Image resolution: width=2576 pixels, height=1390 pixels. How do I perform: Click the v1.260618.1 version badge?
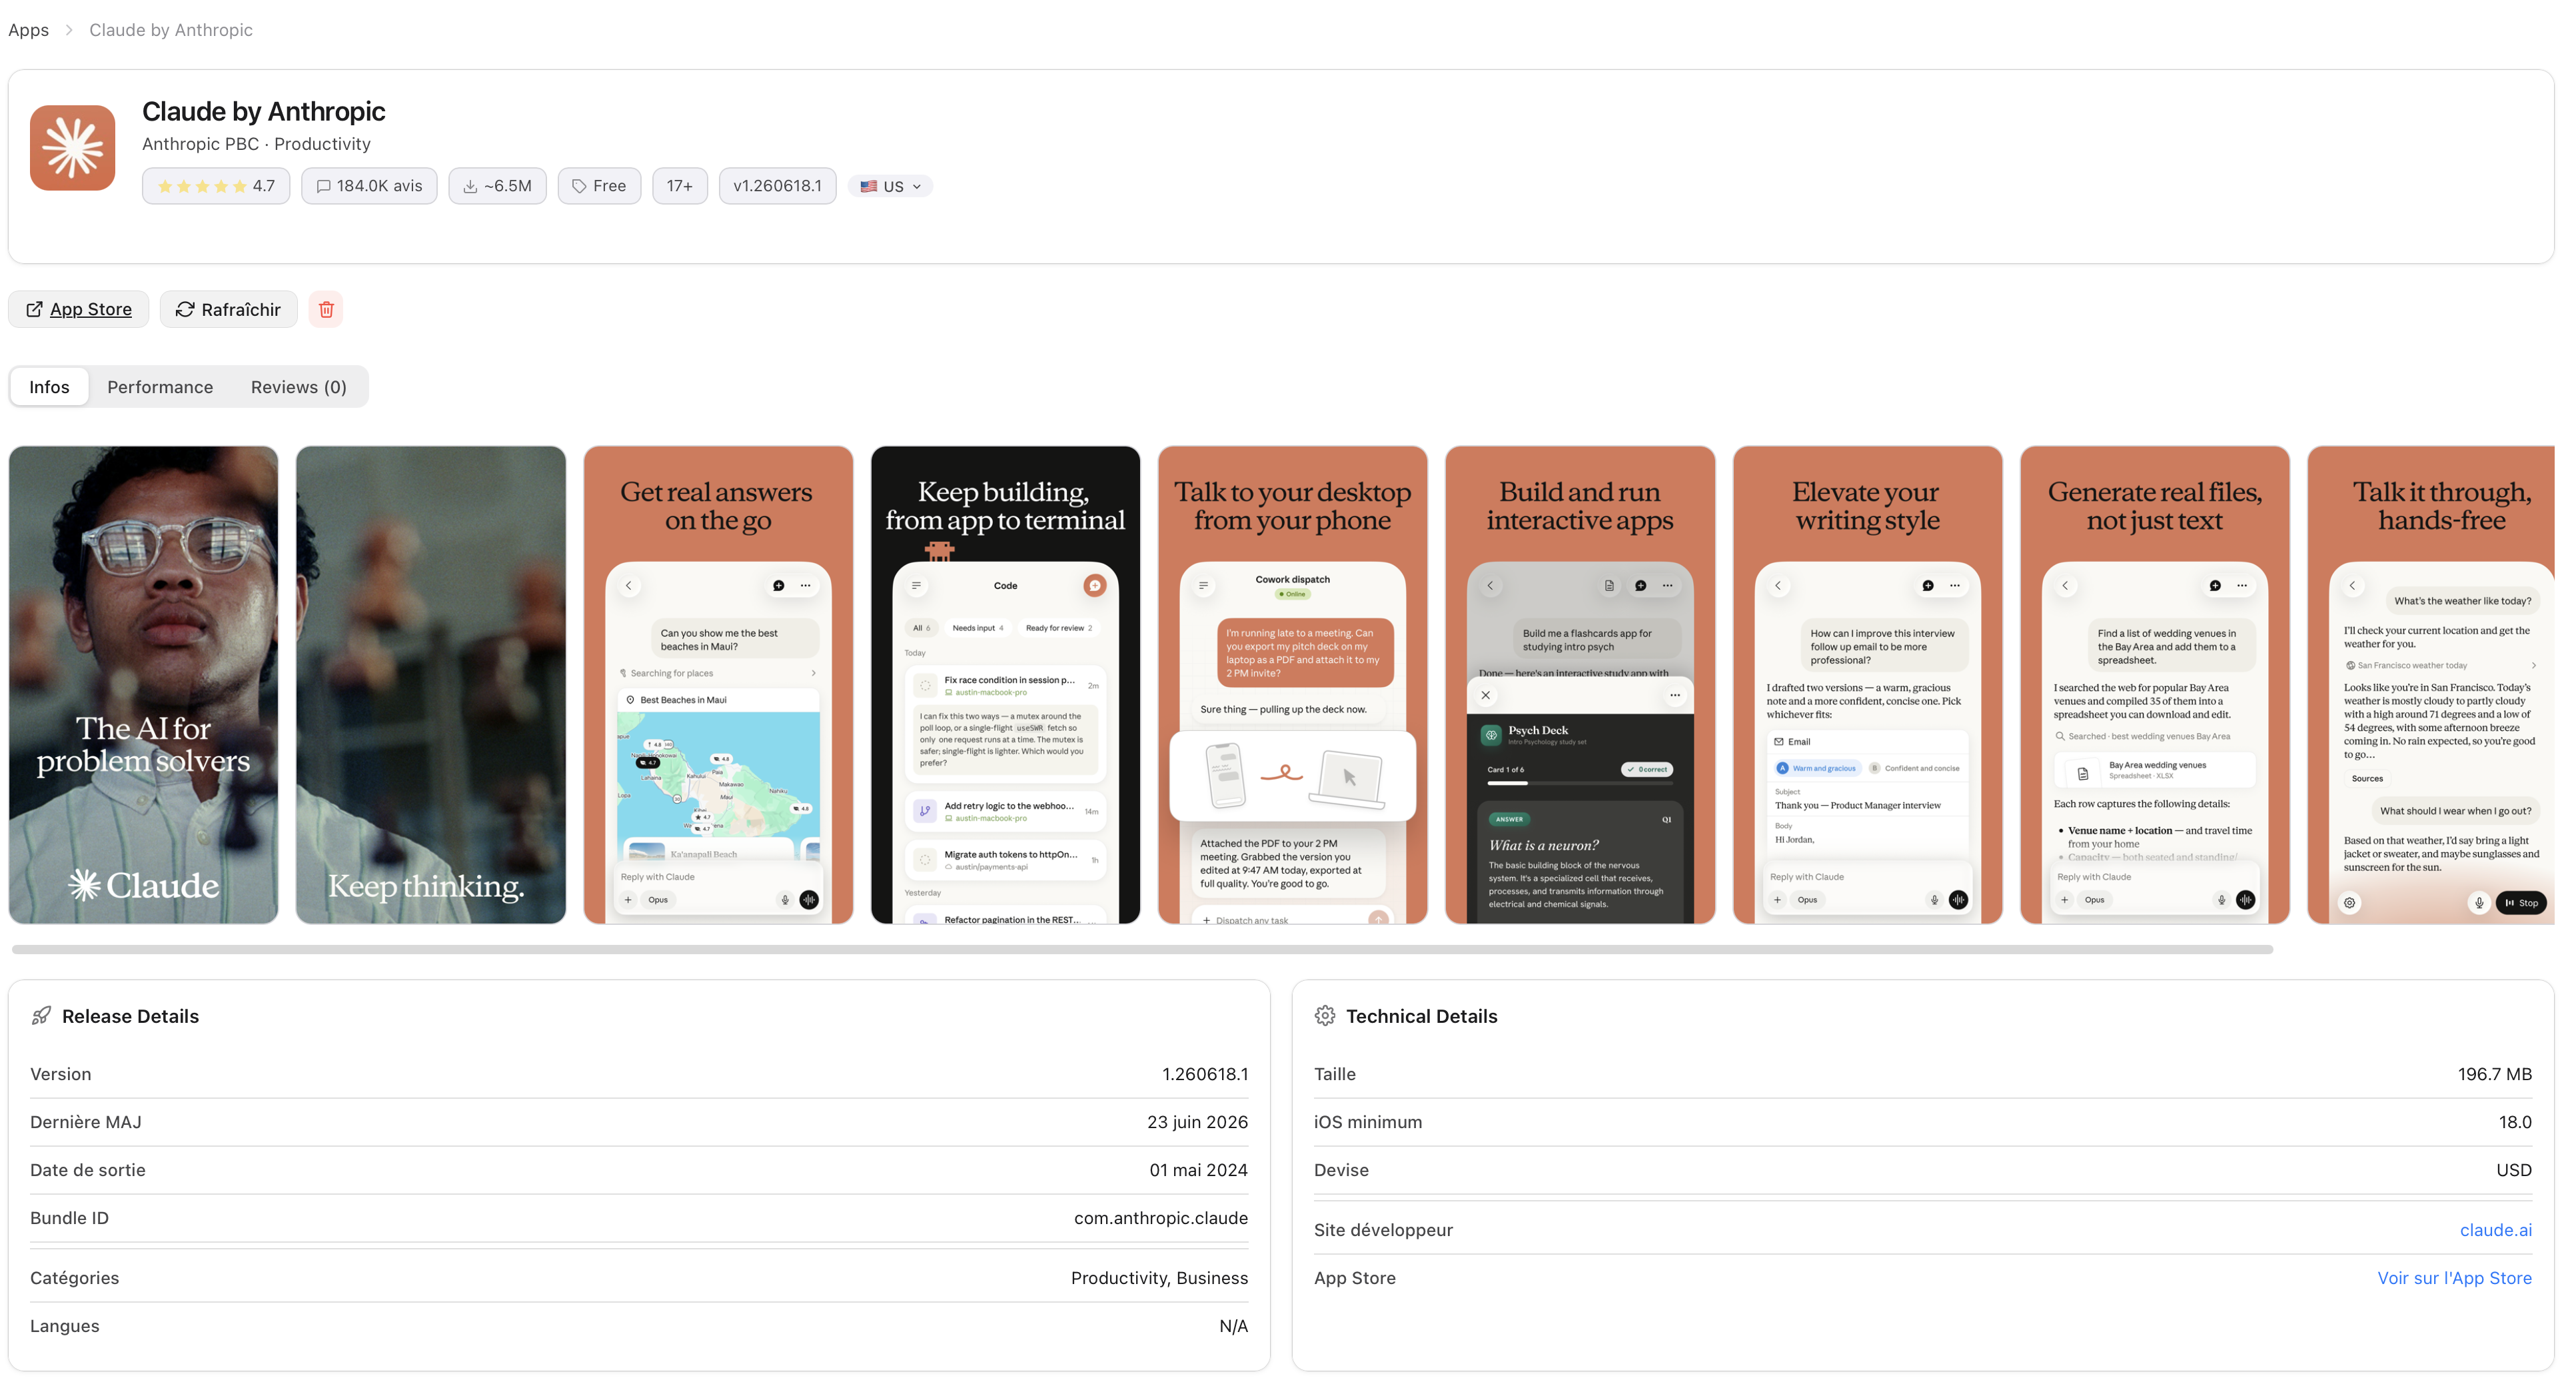[x=777, y=186]
